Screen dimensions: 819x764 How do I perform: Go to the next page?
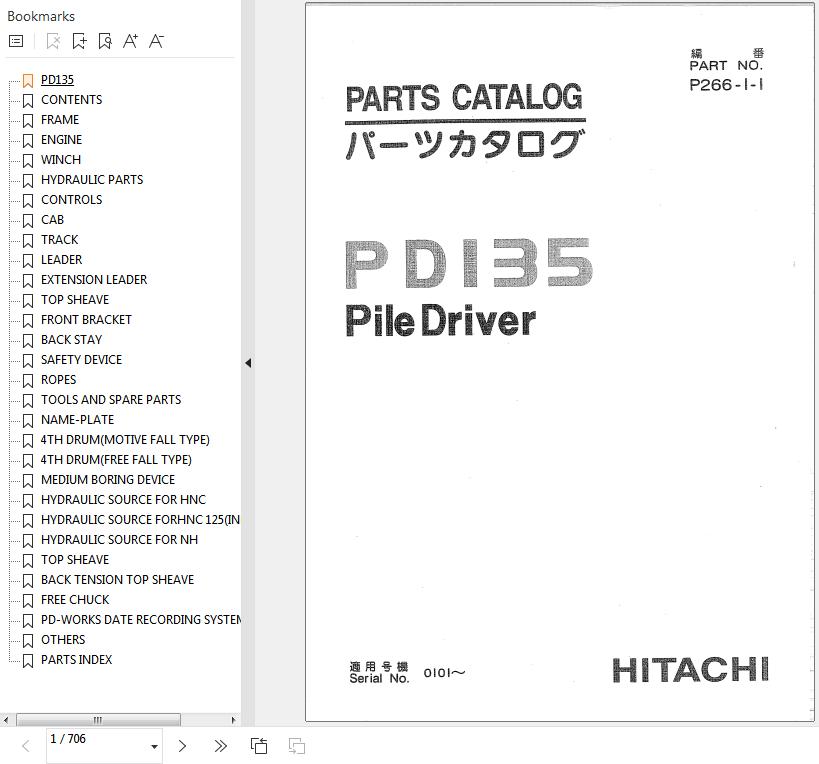point(182,746)
